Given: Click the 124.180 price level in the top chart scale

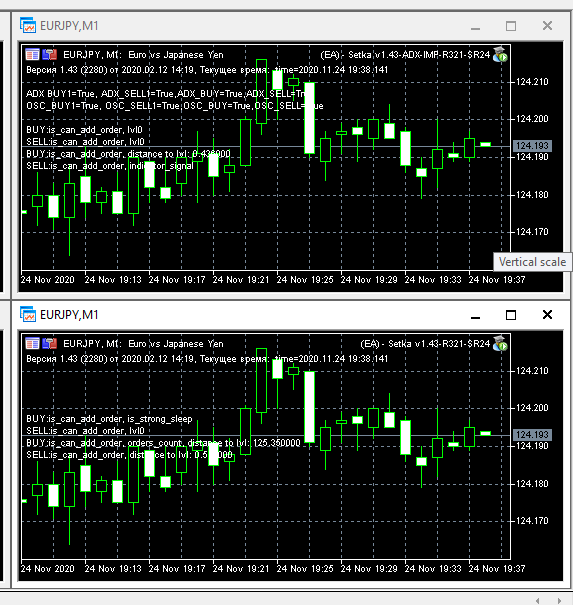Looking at the screenshot, I should pyautogui.click(x=532, y=195).
